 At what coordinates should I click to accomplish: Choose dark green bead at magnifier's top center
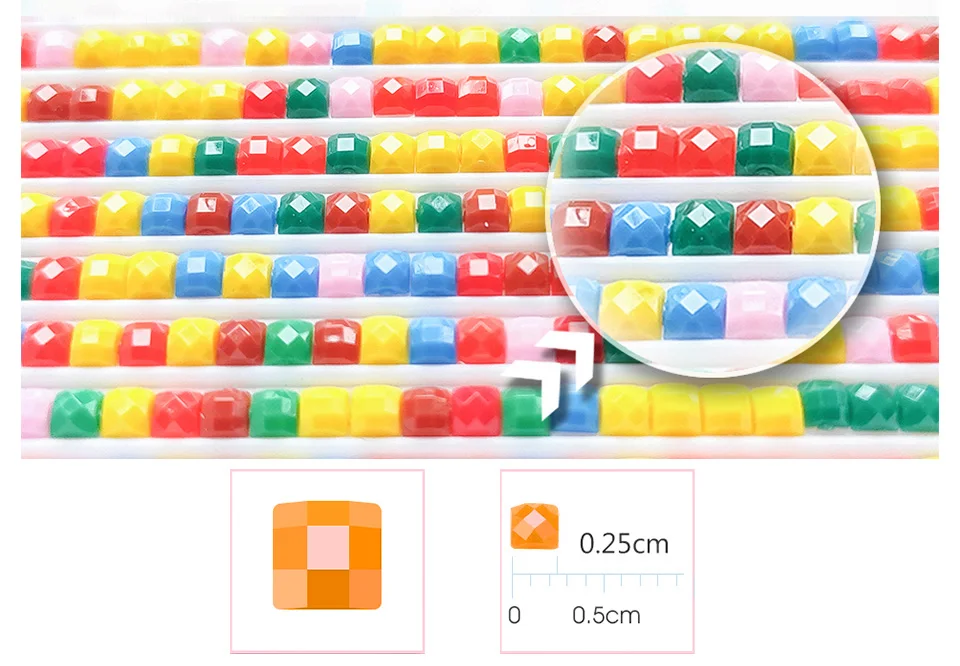coord(711,75)
